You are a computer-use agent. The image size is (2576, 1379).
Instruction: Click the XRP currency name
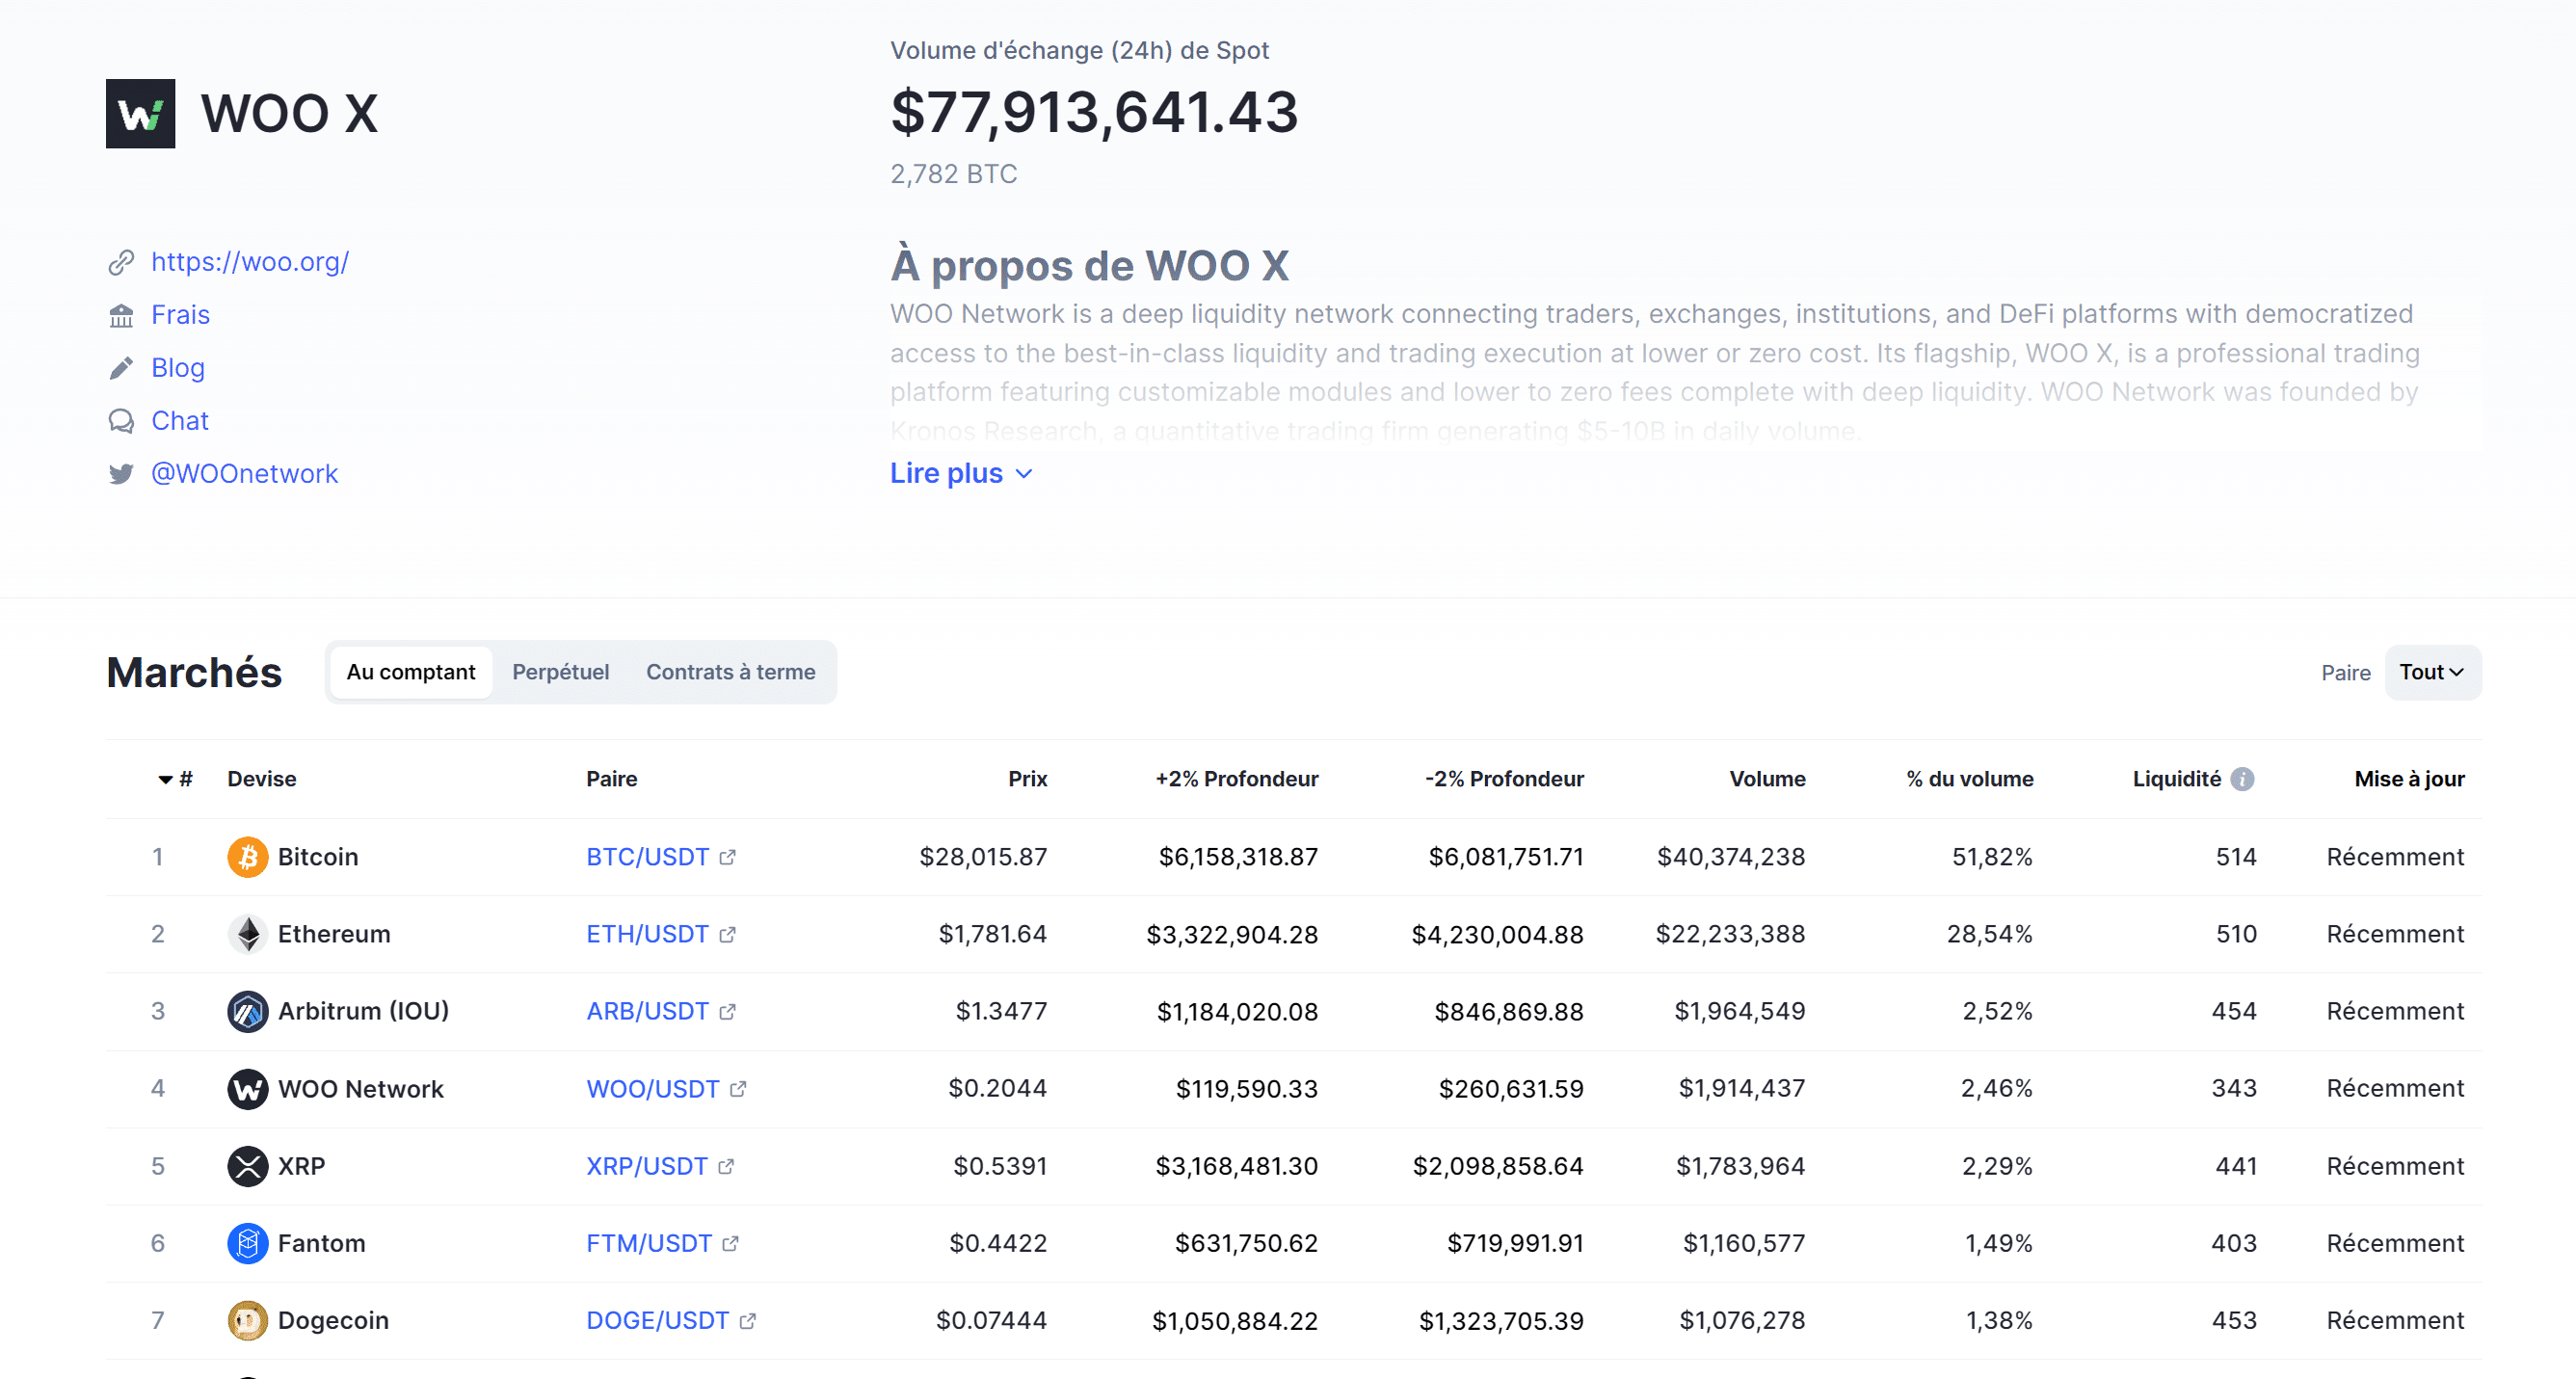pos(301,1166)
